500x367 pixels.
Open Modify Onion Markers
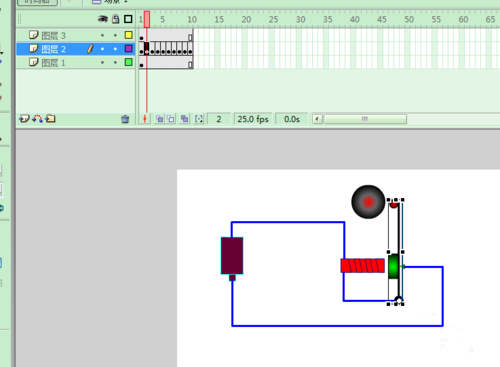[x=199, y=119]
